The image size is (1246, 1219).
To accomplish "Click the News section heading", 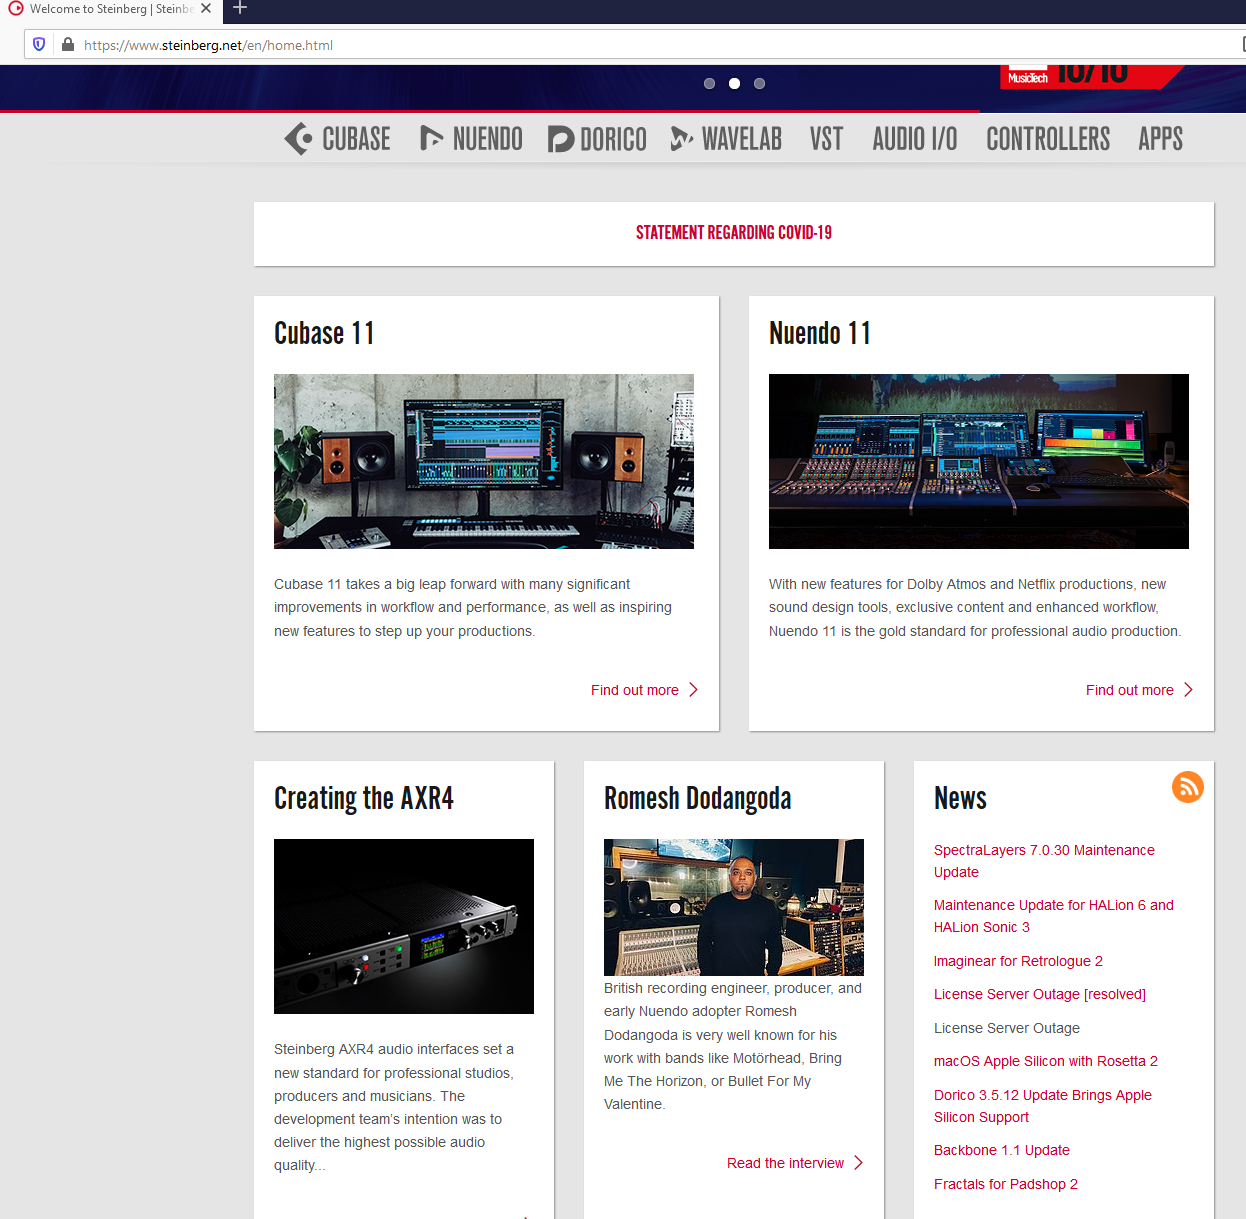I will pyautogui.click(x=960, y=798).
